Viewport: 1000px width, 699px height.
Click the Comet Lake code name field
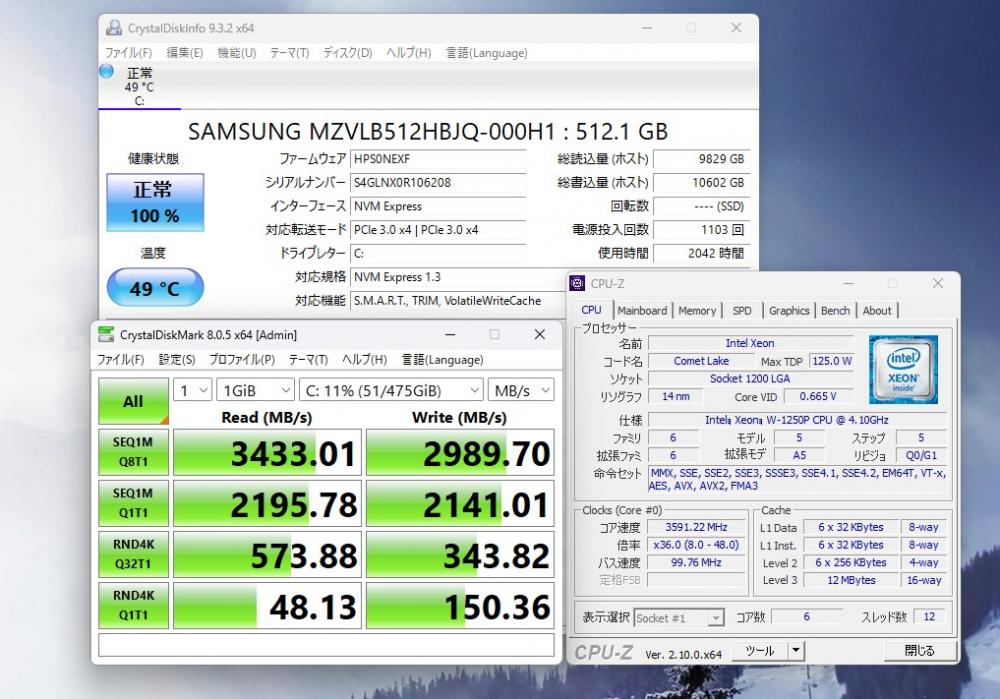tap(701, 361)
